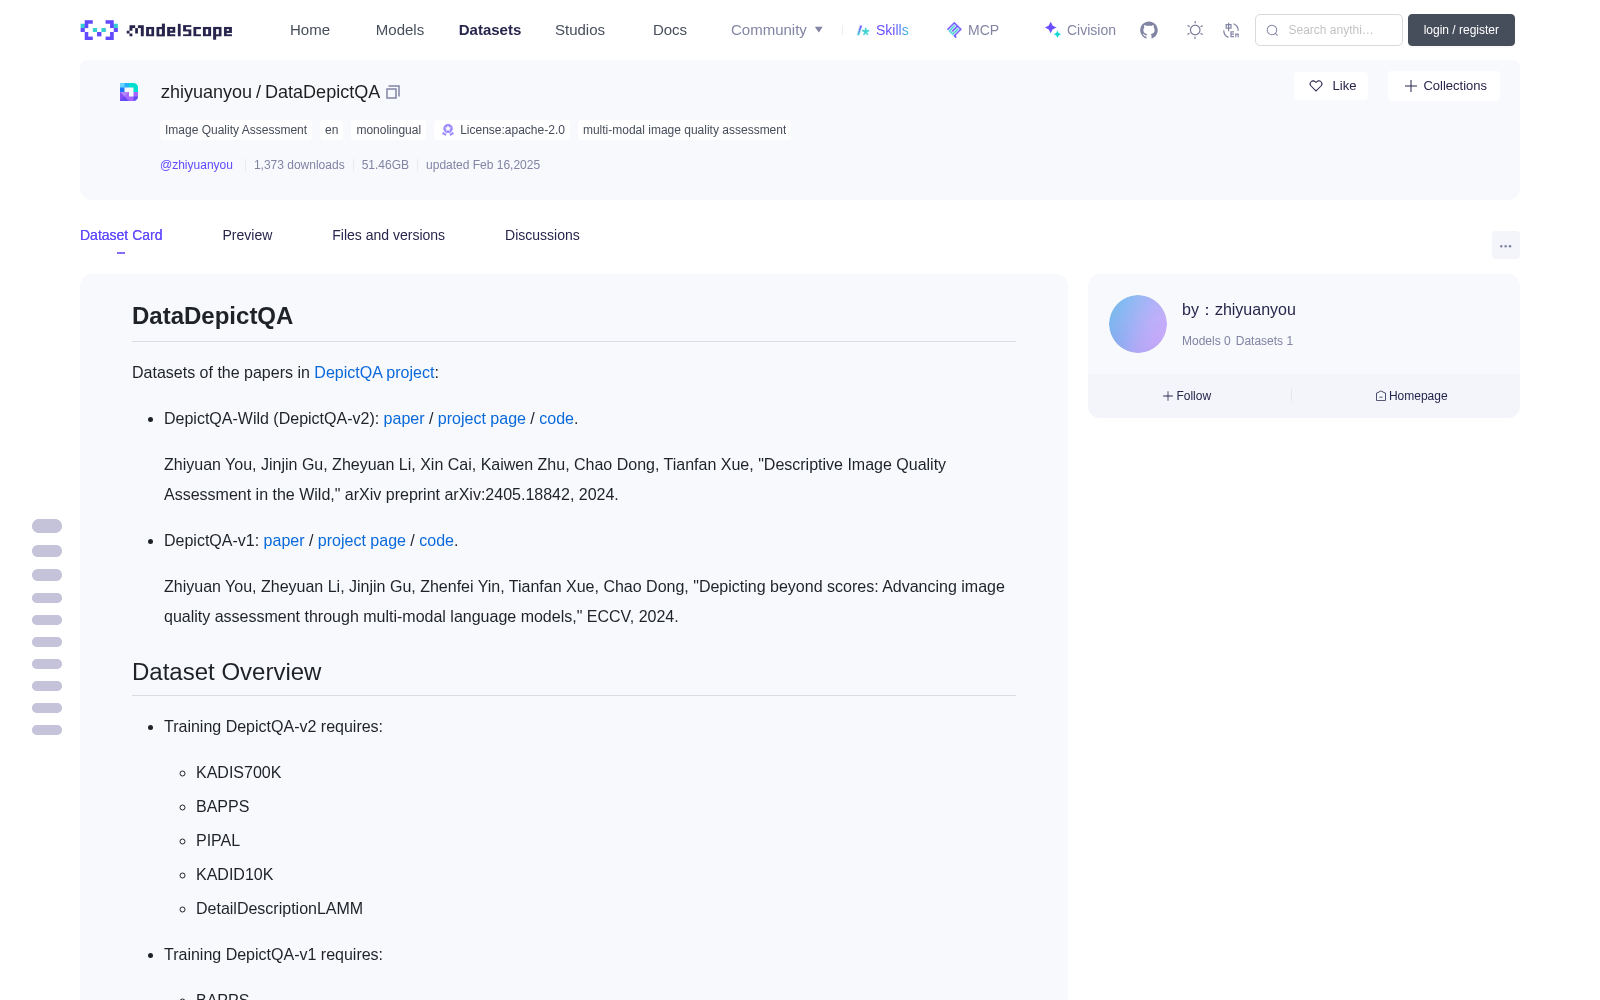Click the ModelScope logo
Screen dimensions: 1600x1000
click(156, 30)
